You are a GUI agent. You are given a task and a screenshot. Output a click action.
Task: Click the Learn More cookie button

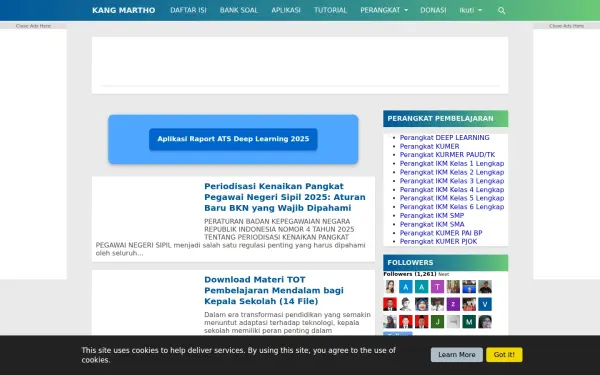(x=457, y=355)
